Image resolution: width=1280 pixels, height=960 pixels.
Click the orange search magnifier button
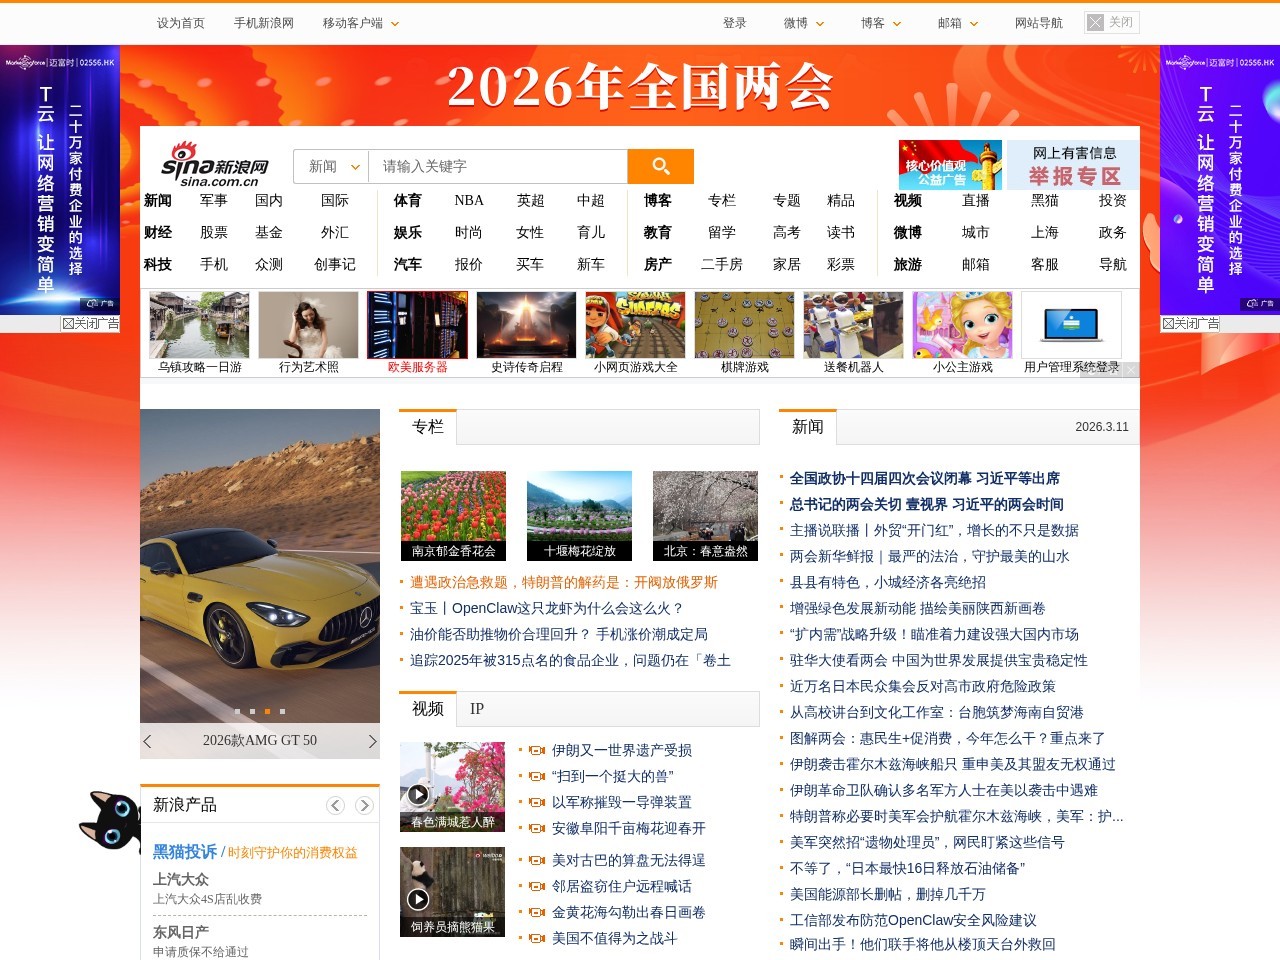click(660, 166)
